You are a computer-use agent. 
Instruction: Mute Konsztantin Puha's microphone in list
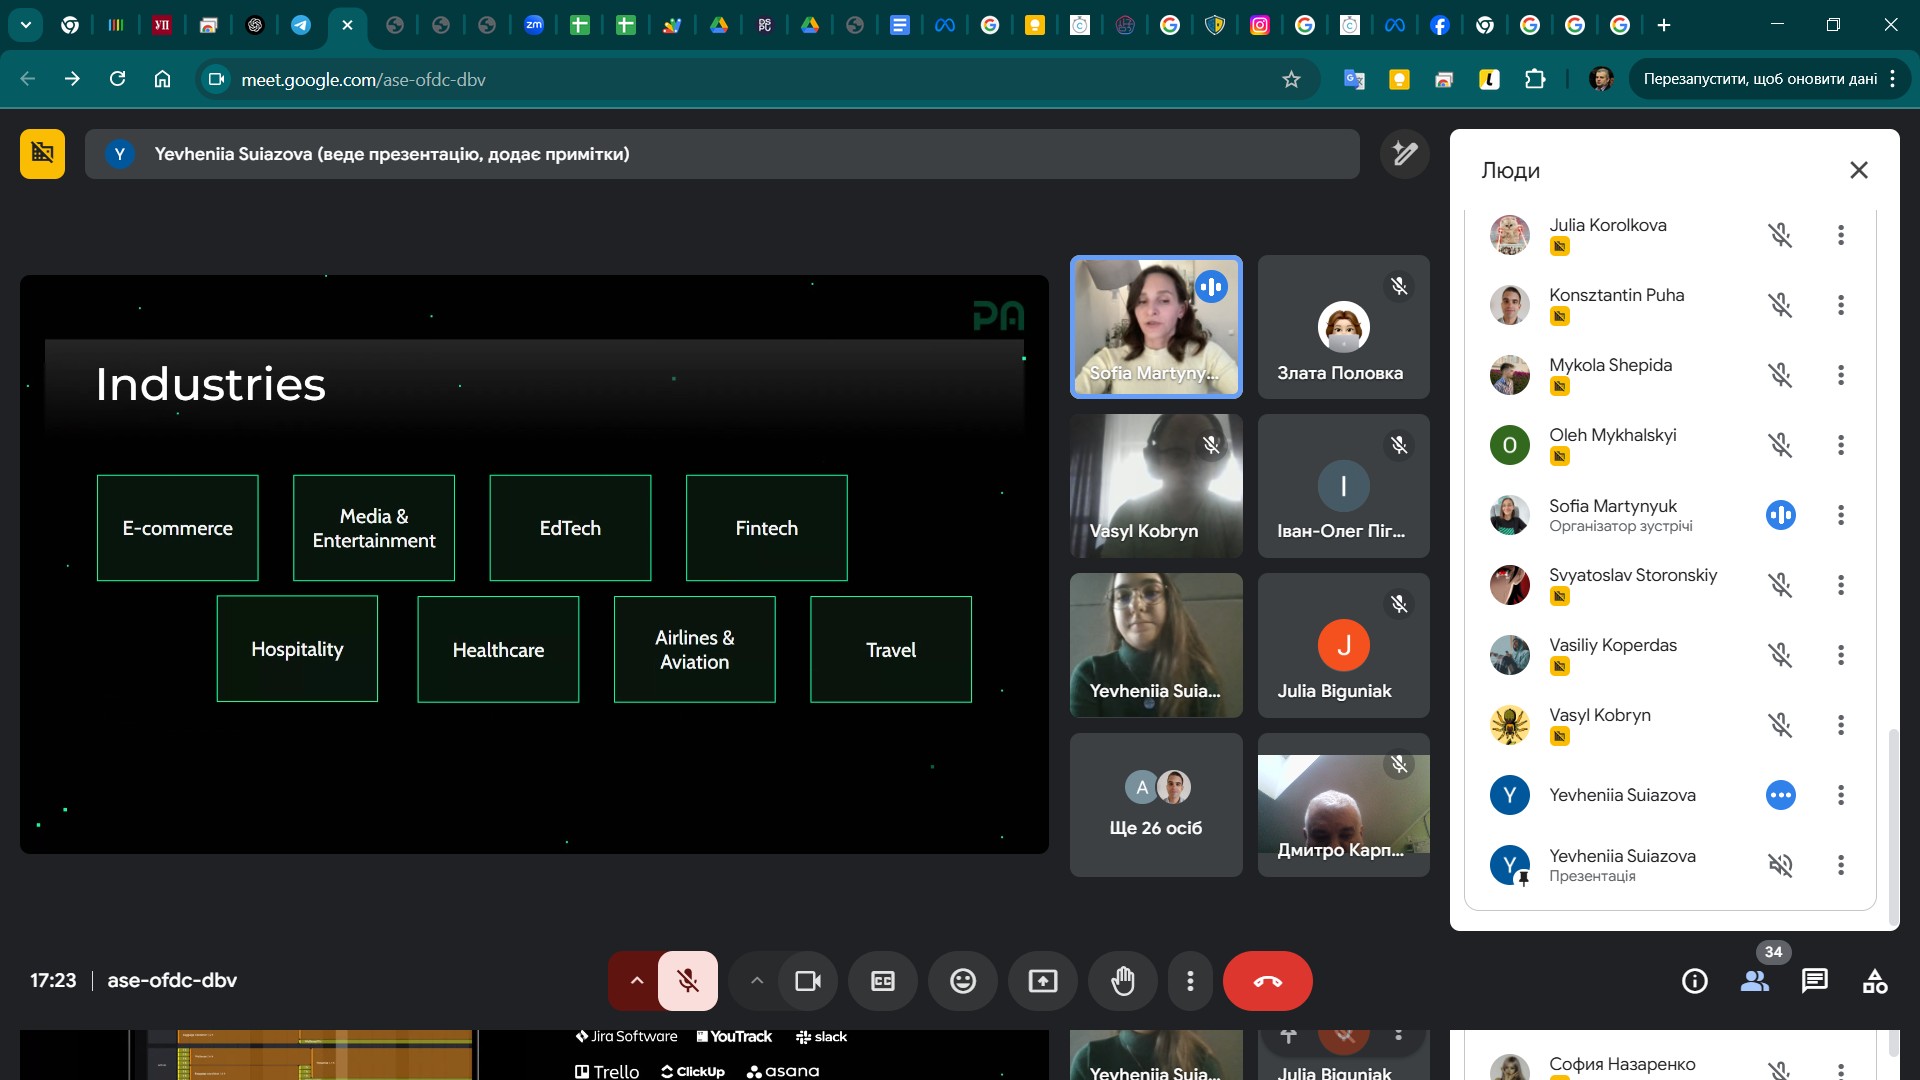click(1780, 305)
